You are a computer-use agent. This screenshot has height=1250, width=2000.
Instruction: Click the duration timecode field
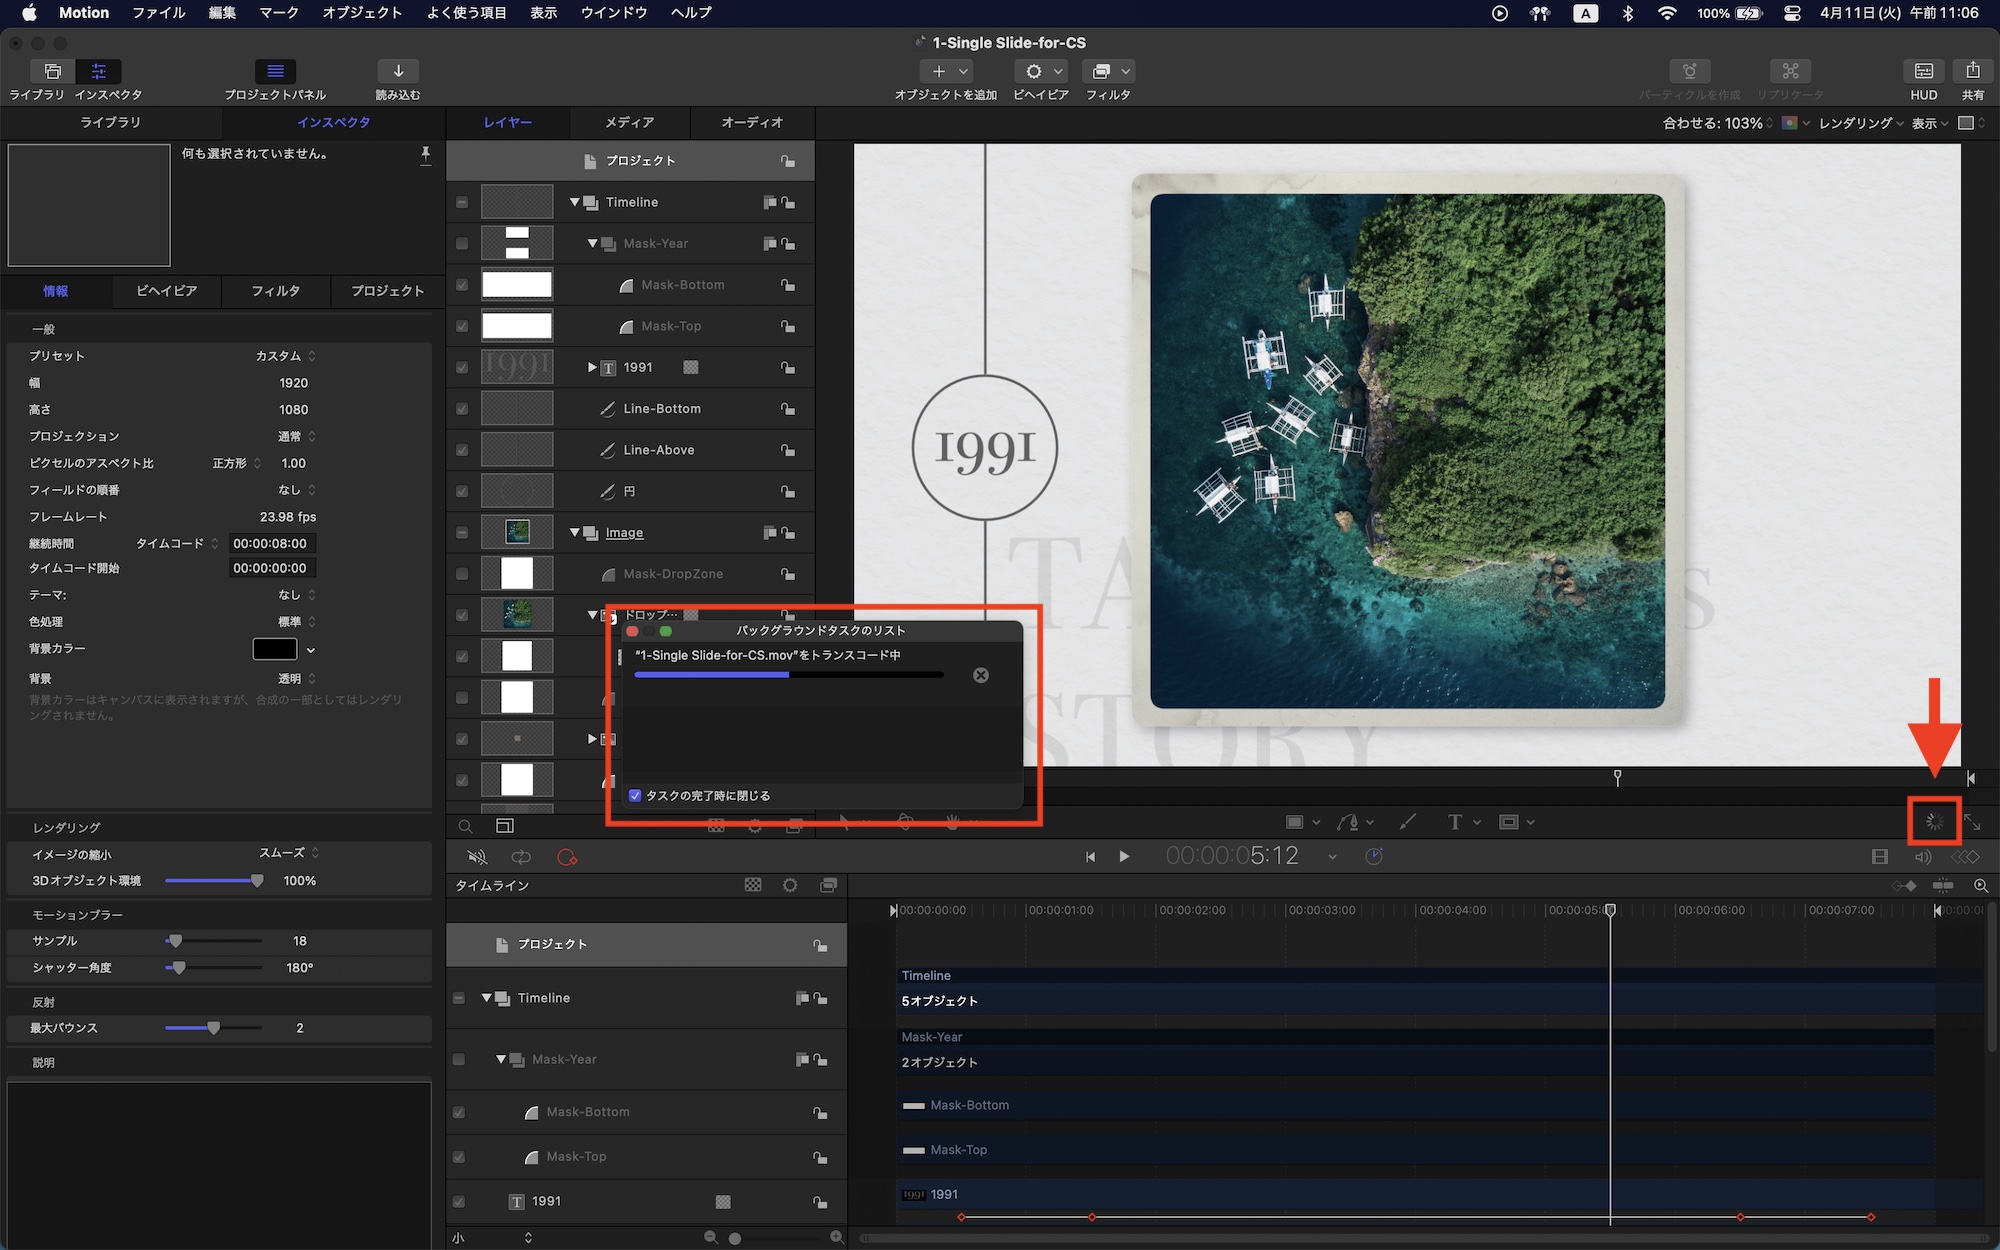point(270,543)
